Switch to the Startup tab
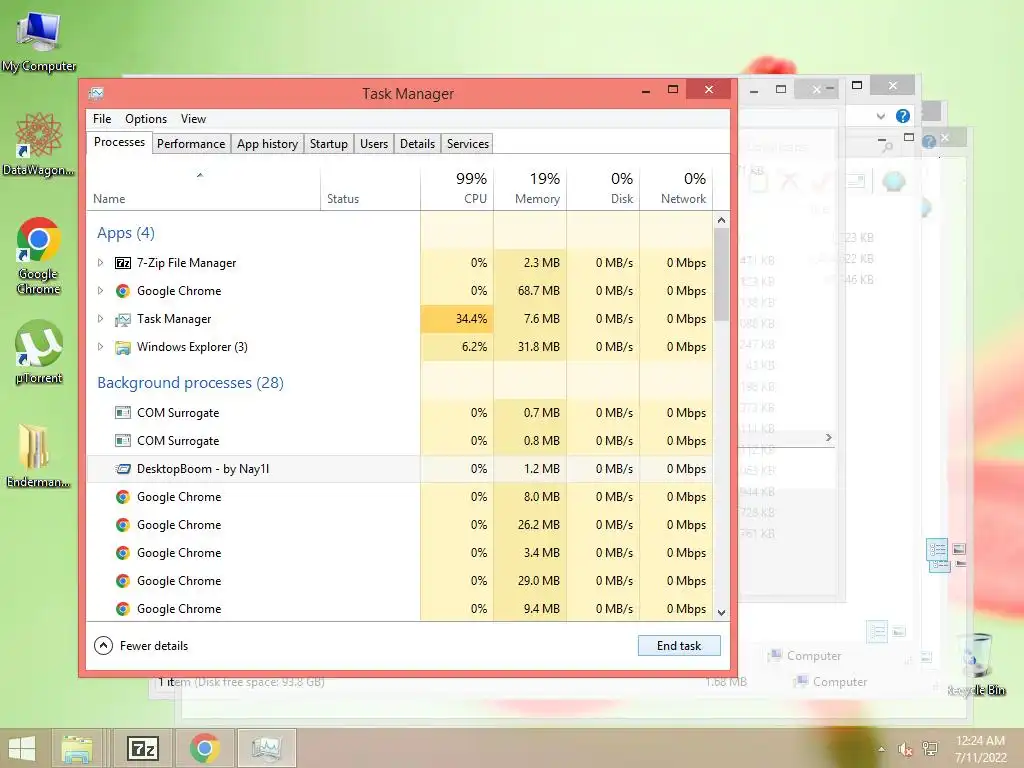Image resolution: width=1024 pixels, height=768 pixels. point(328,144)
